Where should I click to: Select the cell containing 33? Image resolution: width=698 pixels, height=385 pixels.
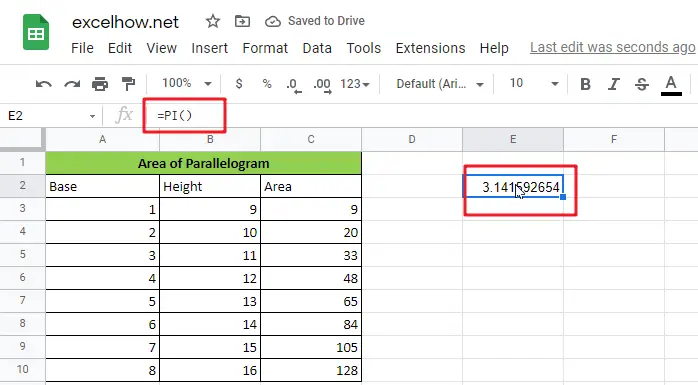click(x=311, y=255)
